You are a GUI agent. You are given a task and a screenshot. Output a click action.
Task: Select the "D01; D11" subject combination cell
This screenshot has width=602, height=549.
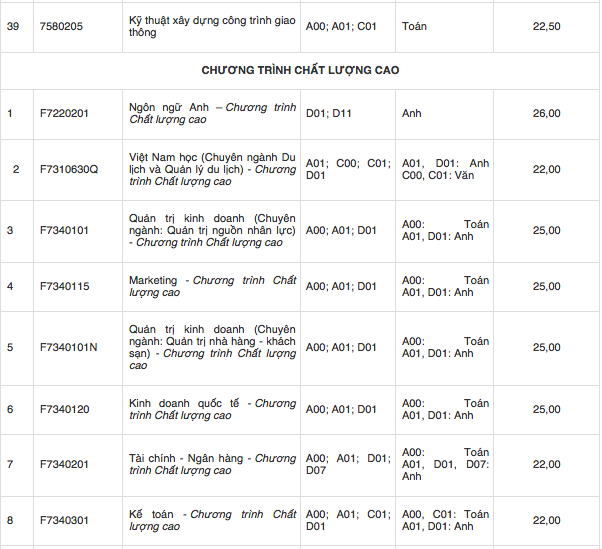coord(329,113)
